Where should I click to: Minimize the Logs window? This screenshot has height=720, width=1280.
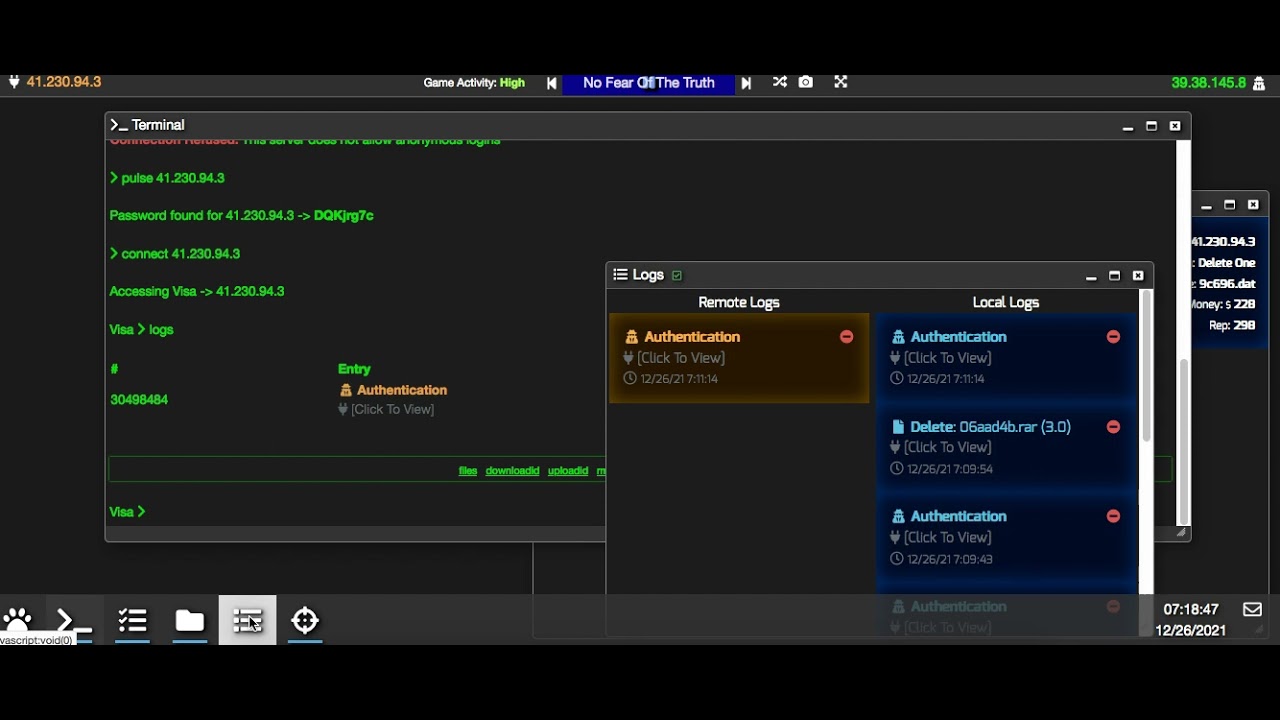(1091, 276)
